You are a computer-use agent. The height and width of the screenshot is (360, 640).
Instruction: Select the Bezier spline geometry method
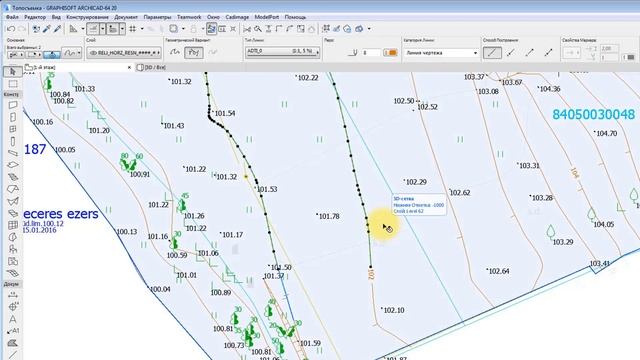194,52
